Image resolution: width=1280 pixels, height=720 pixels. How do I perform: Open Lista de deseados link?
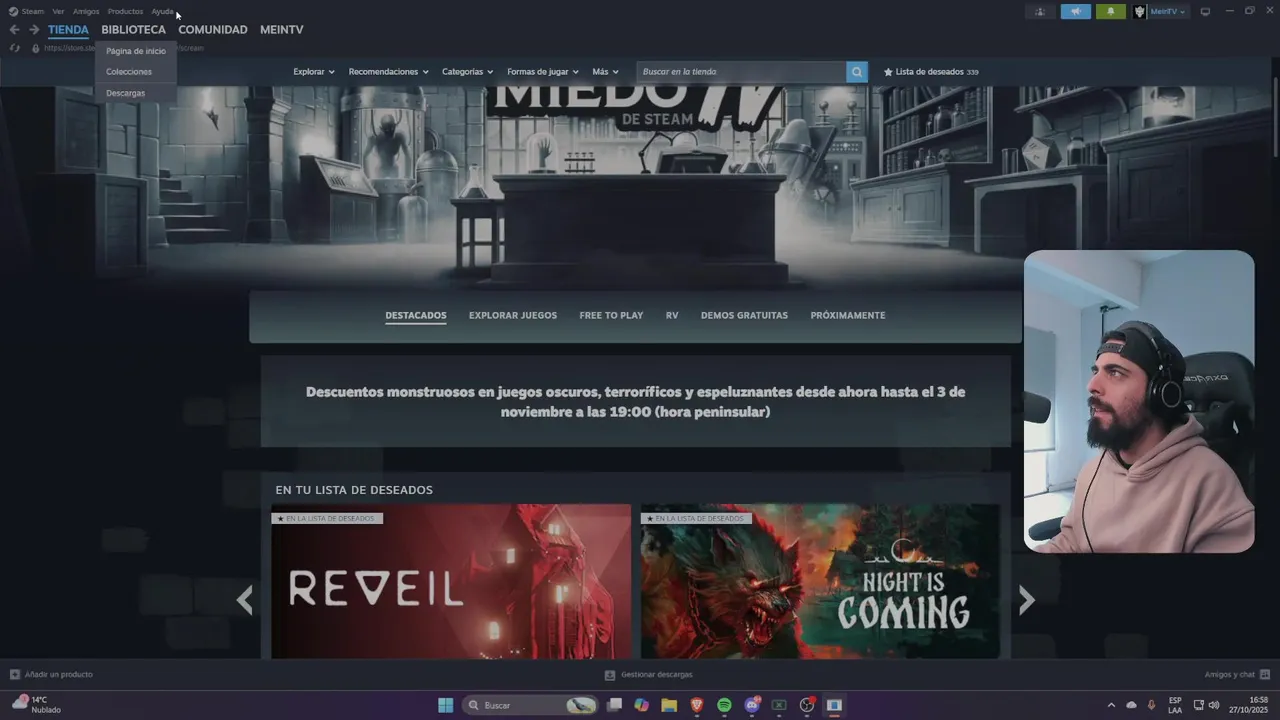point(931,72)
